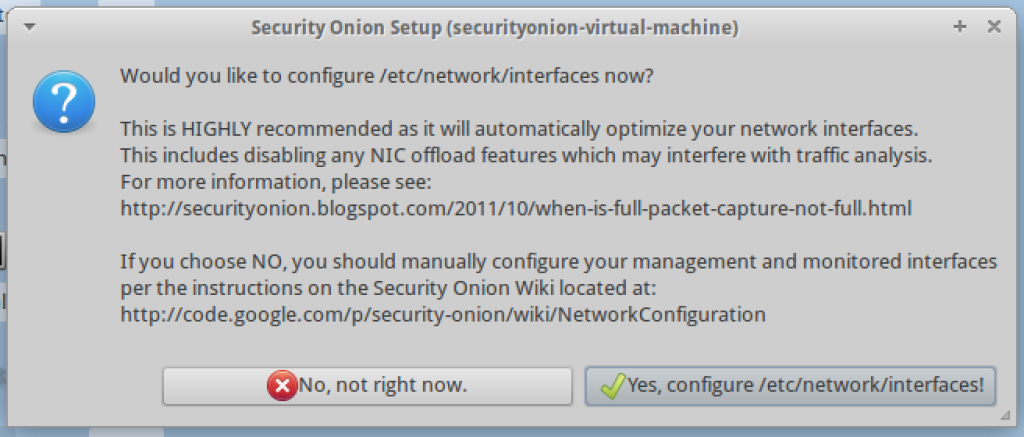The width and height of the screenshot is (1024, 437).
Task: Click the securityonion.blogspot.com URL text
Action: click(x=516, y=209)
